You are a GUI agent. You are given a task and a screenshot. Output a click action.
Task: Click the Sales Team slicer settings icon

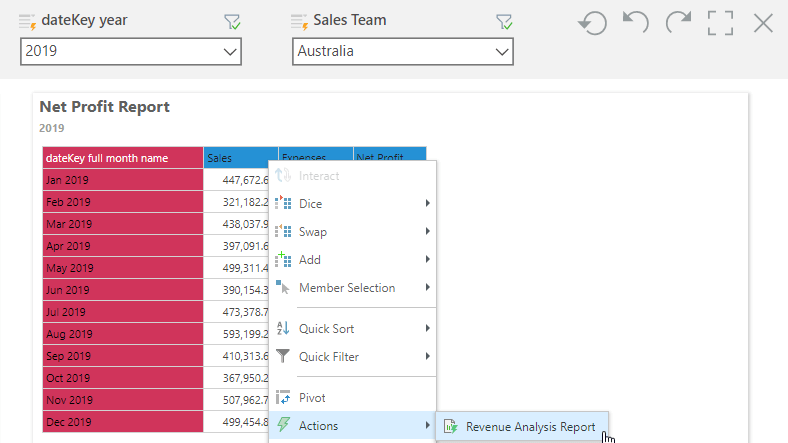click(x=299, y=22)
